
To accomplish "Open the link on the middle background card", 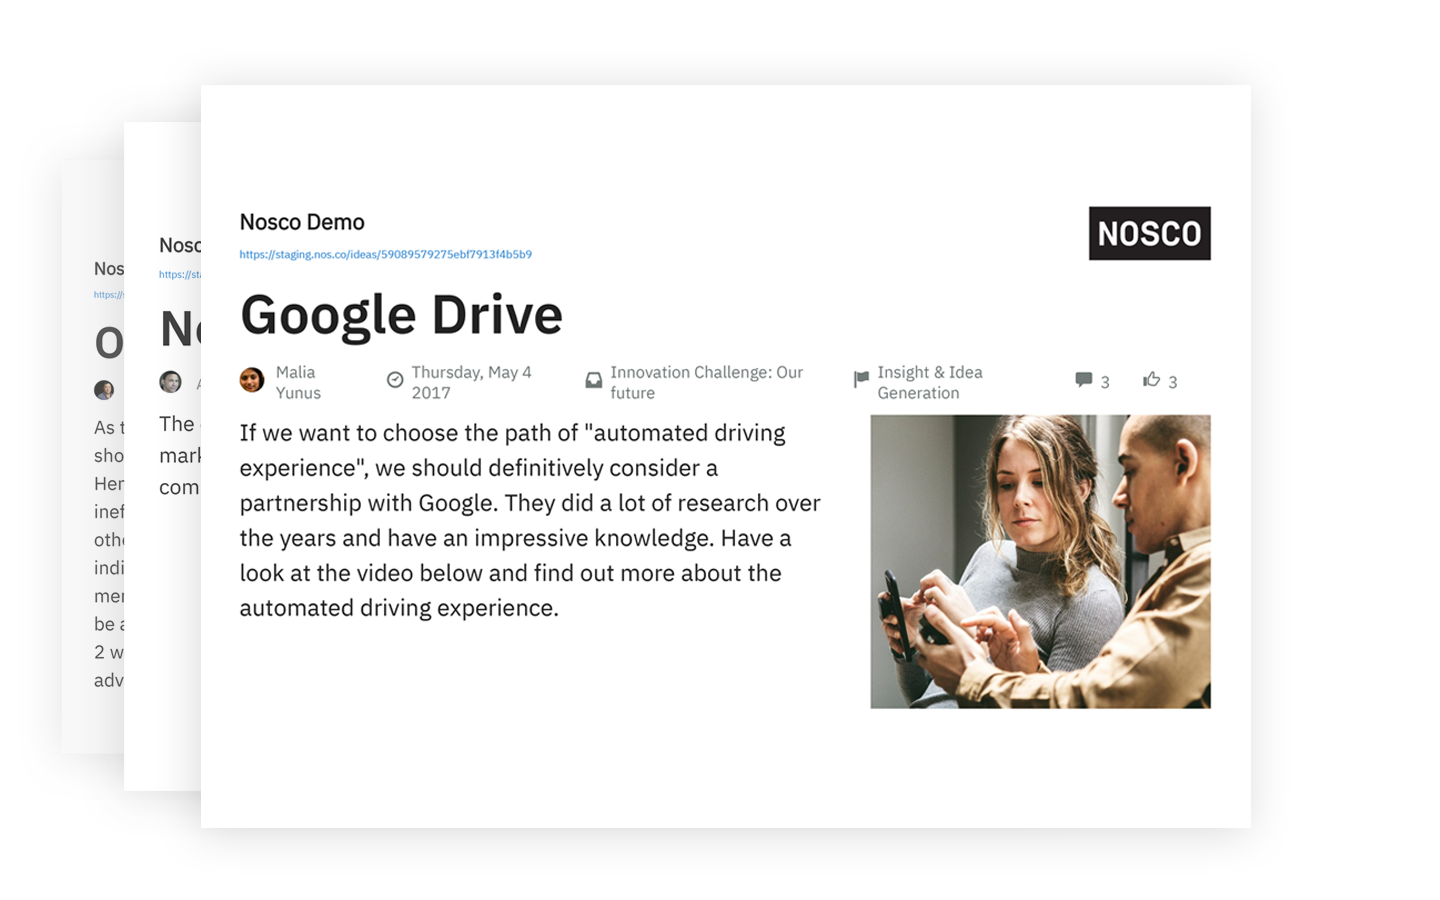I will [x=180, y=274].
